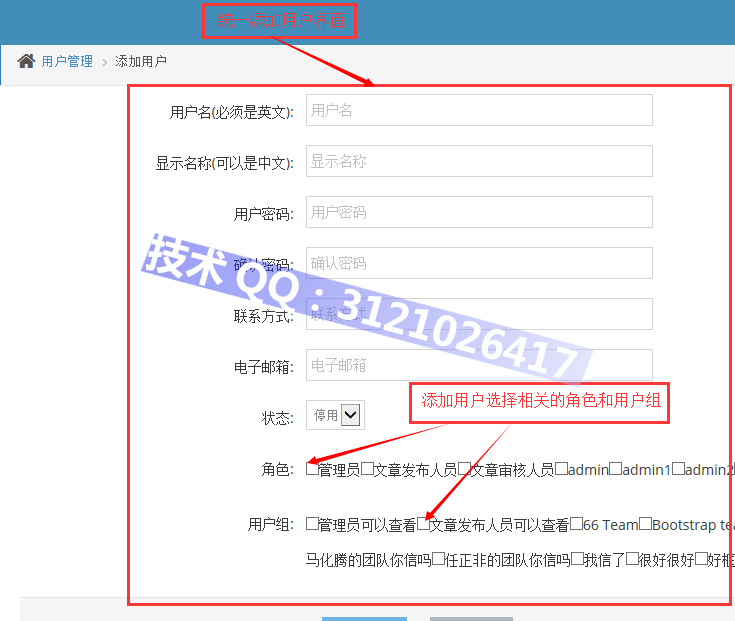Select the 用户密码 password field
This screenshot has height=621, width=735.
(479, 212)
